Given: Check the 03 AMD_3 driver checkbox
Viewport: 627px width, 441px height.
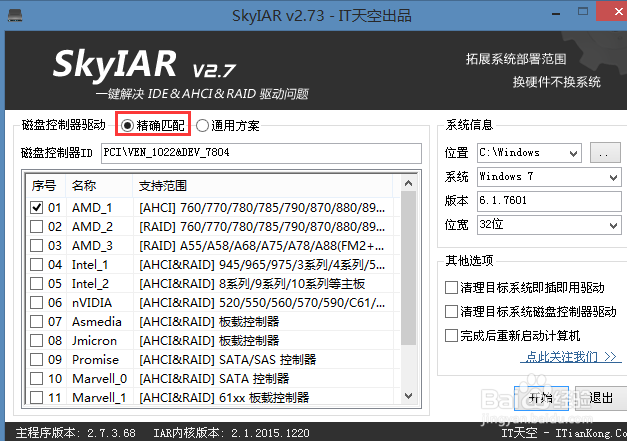Looking at the screenshot, I should (36, 245).
